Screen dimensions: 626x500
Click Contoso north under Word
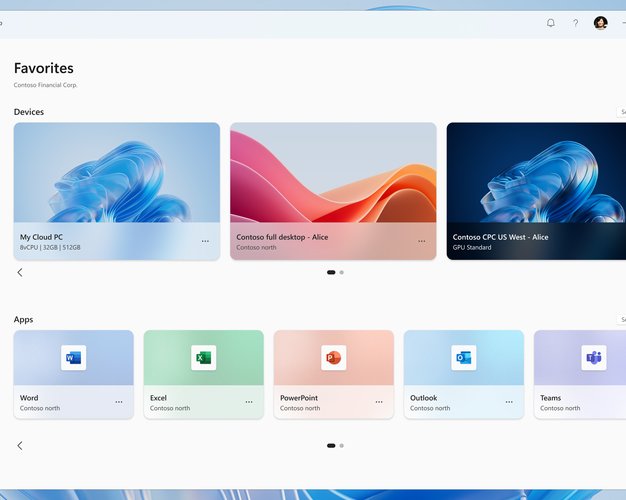click(40, 408)
